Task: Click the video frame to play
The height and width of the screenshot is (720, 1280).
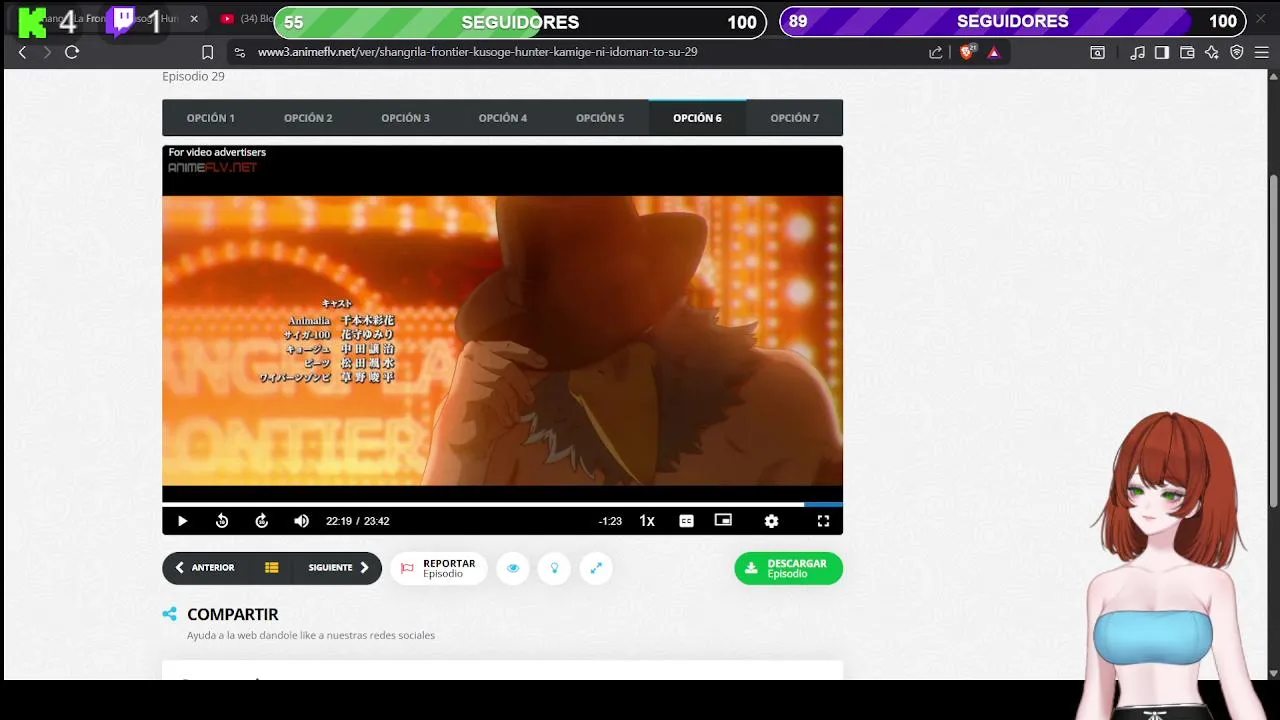Action: (x=502, y=340)
